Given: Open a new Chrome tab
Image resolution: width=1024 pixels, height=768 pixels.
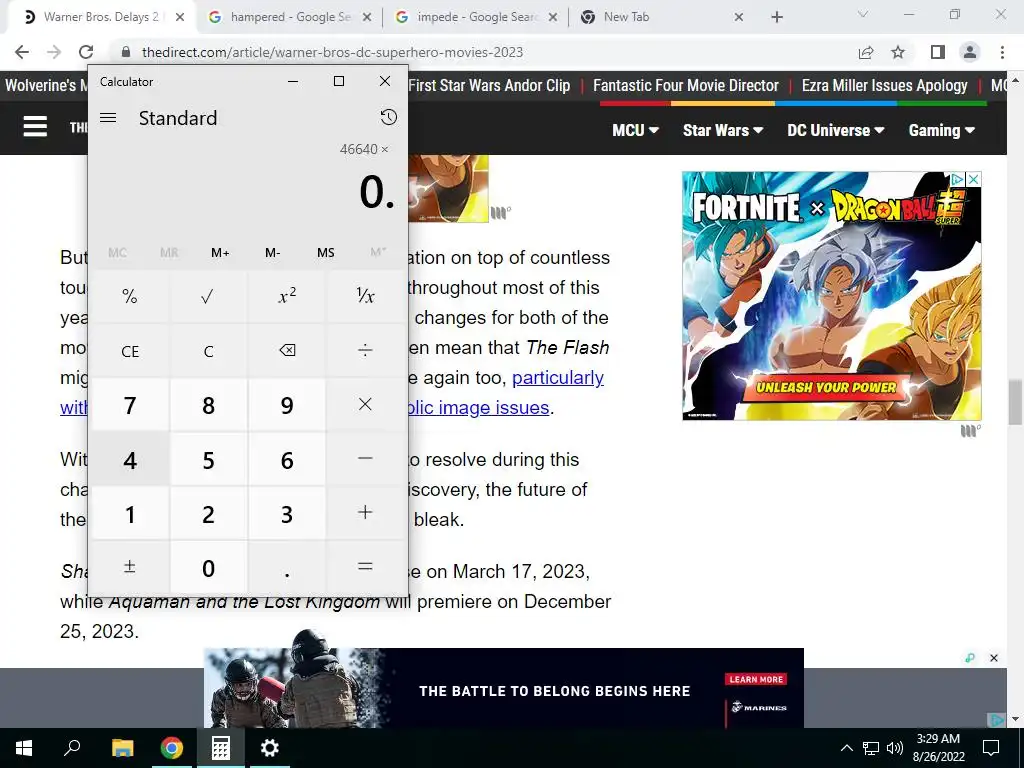Looking at the screenshot, I should [776, 17].
